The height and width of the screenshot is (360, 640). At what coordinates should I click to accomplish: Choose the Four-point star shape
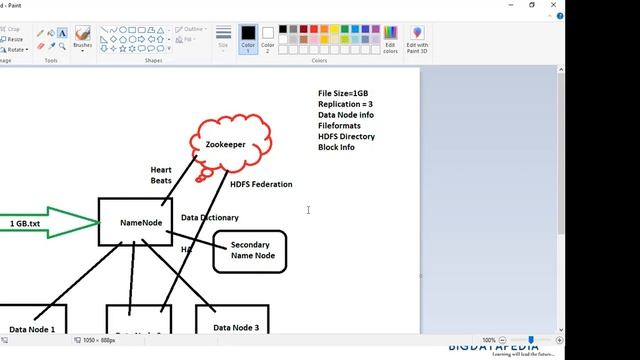tap(113, 49)
